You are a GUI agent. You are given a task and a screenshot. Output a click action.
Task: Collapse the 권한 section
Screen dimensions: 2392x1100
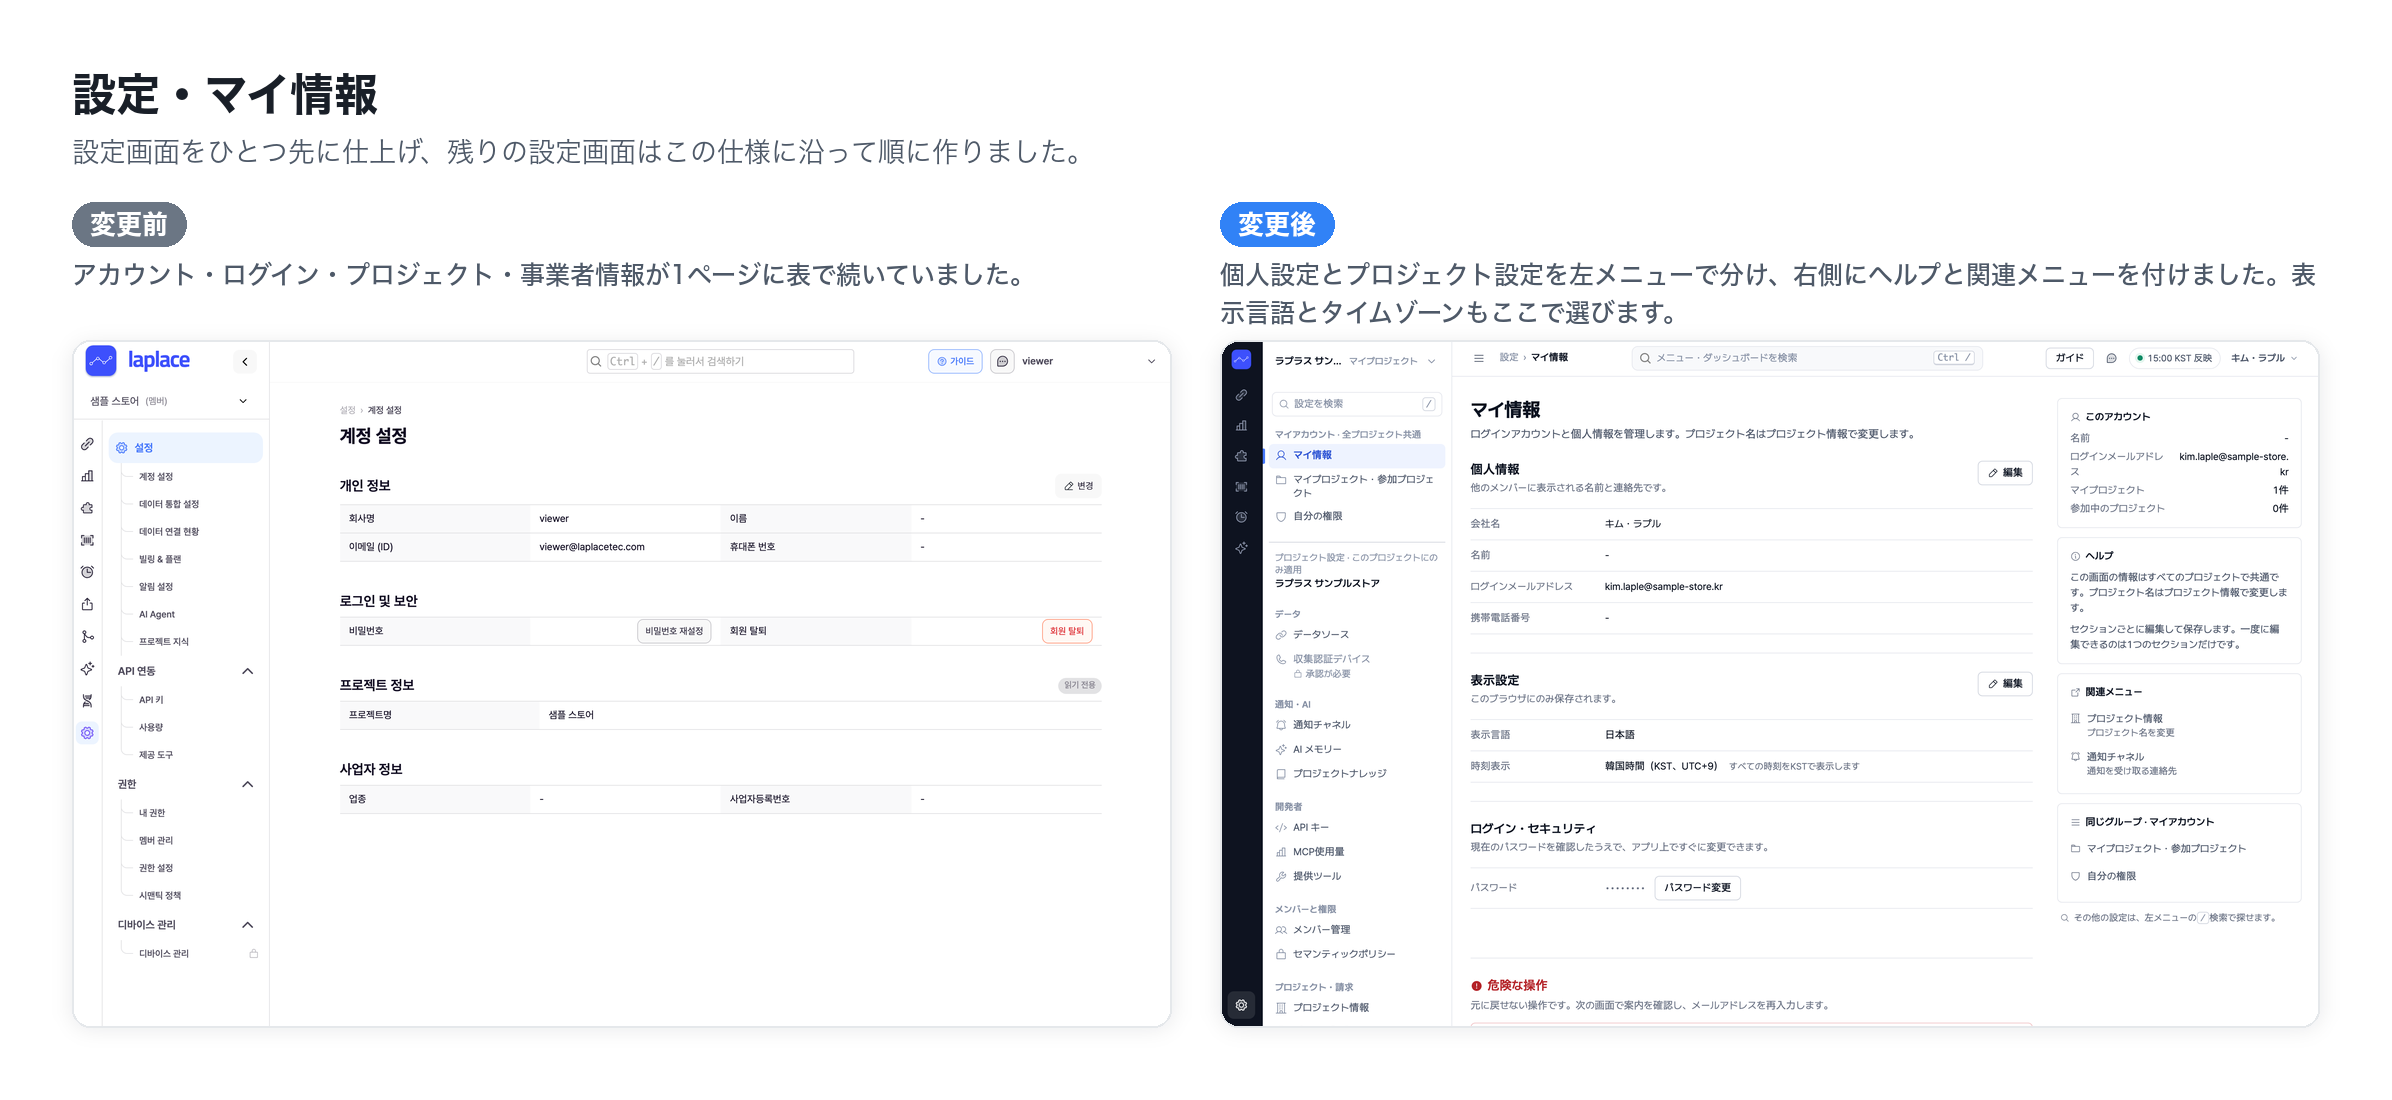pyautogui.click(x=248, y=784)
